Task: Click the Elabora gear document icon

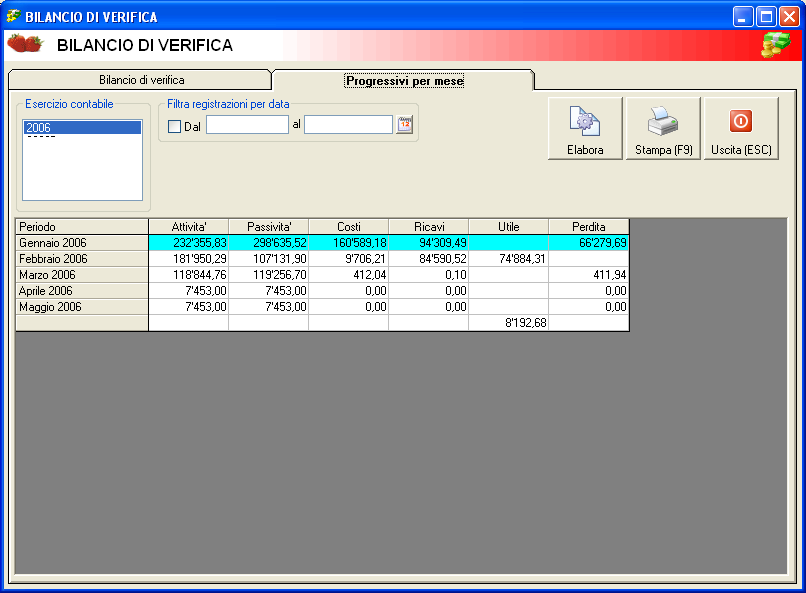Action: [584, 121]
